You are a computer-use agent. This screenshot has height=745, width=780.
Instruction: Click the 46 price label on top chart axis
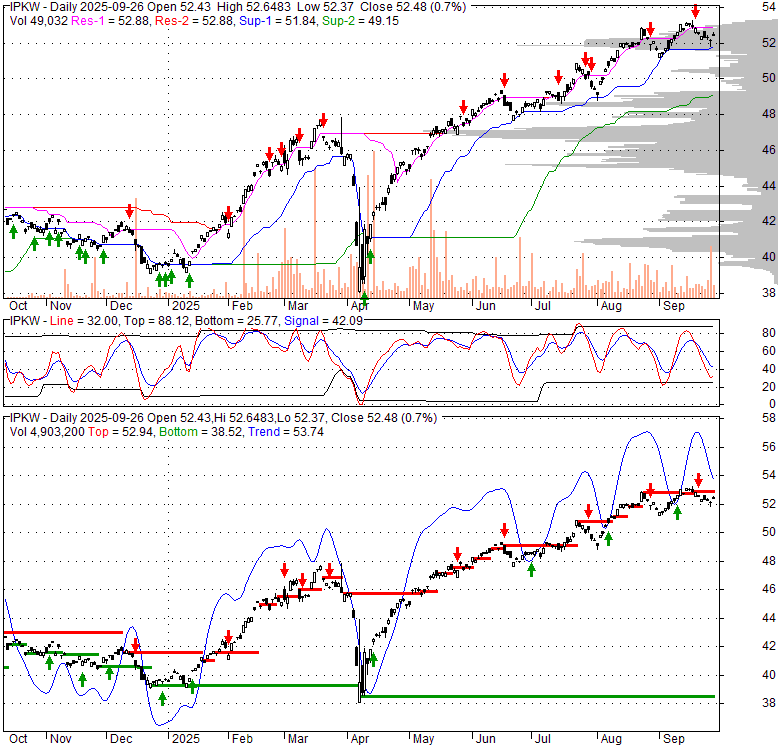click(x=769, y=150)
